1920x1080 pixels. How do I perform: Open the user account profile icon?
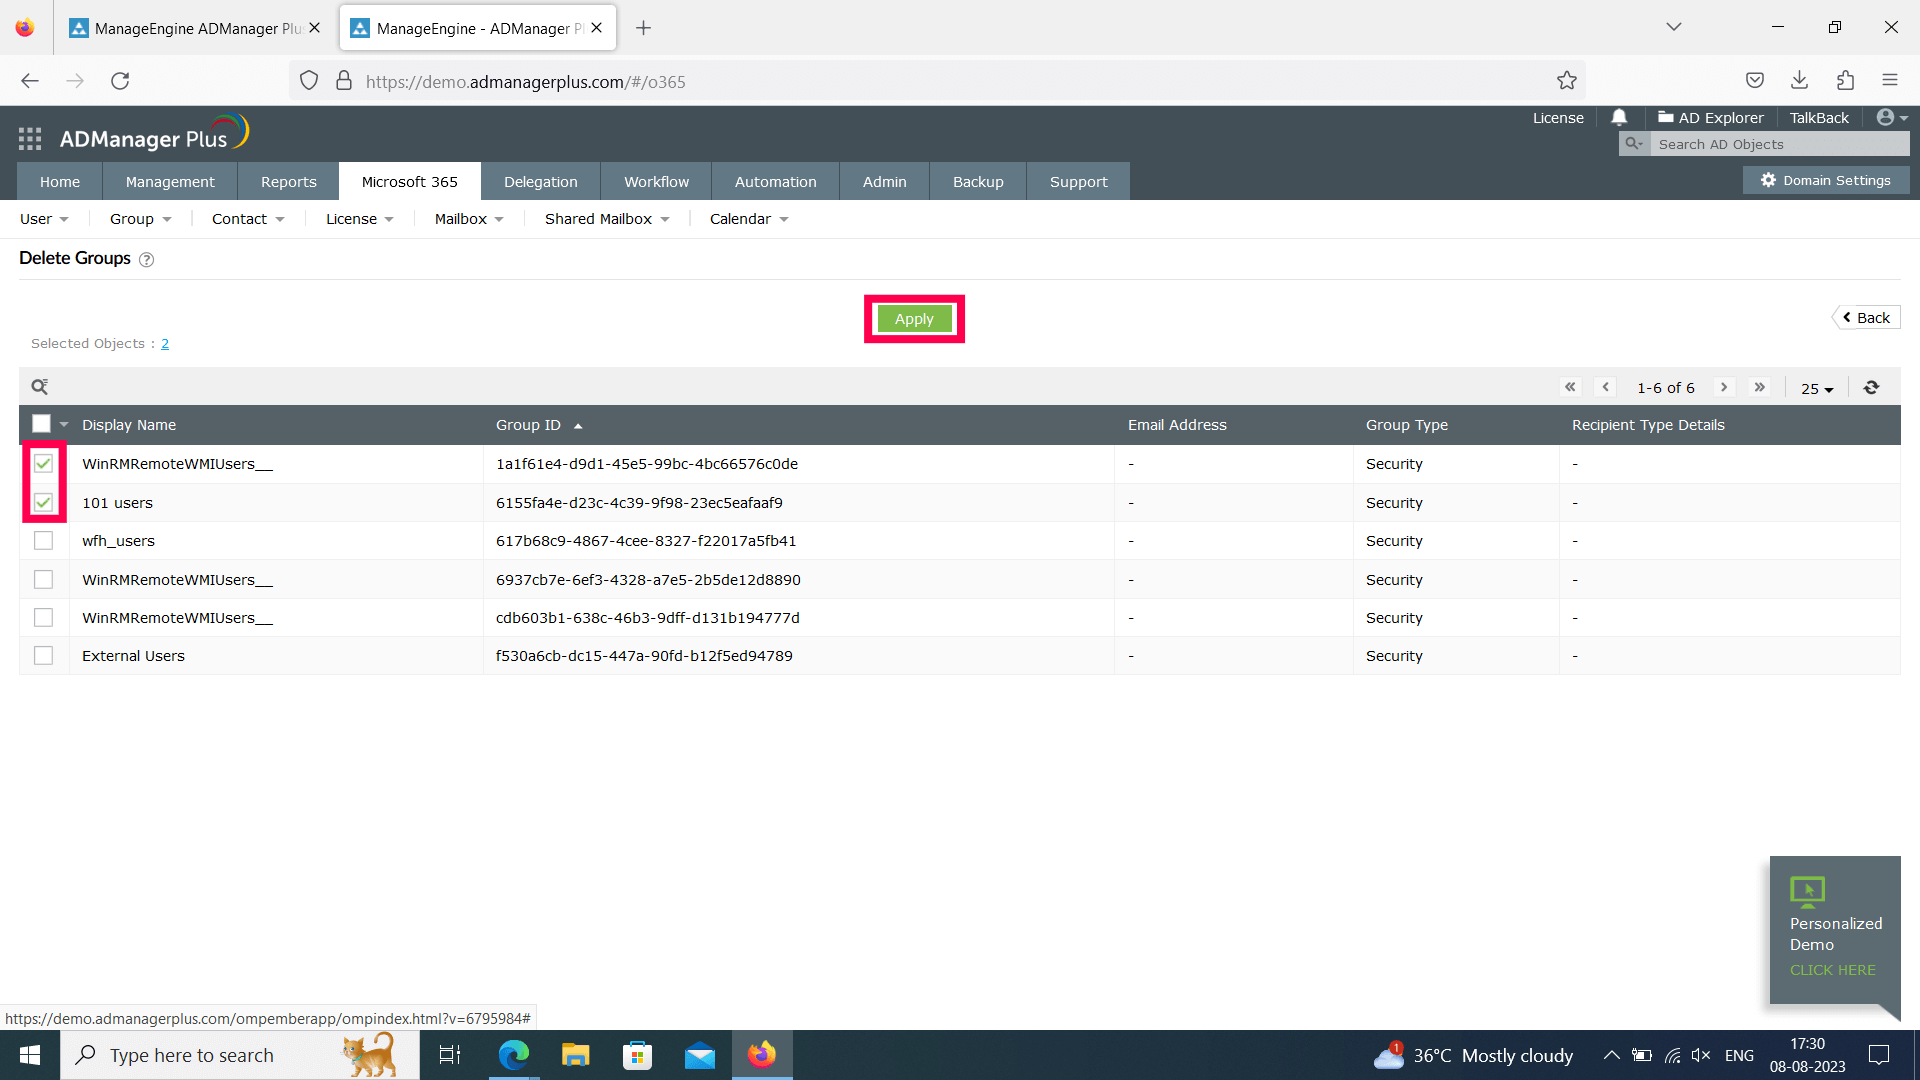point(1885,118)
